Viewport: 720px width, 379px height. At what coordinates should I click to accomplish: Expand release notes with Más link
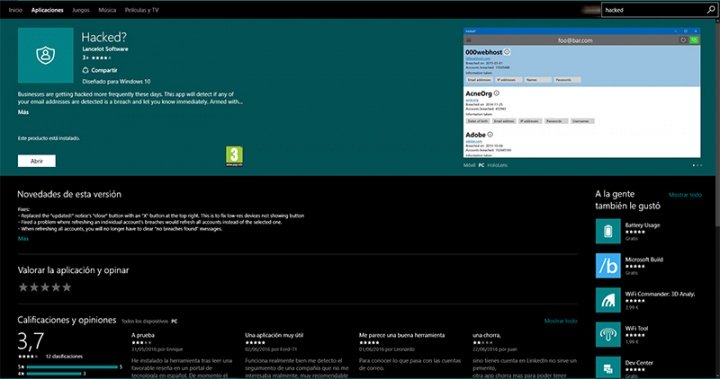click(x=23, y=238)
